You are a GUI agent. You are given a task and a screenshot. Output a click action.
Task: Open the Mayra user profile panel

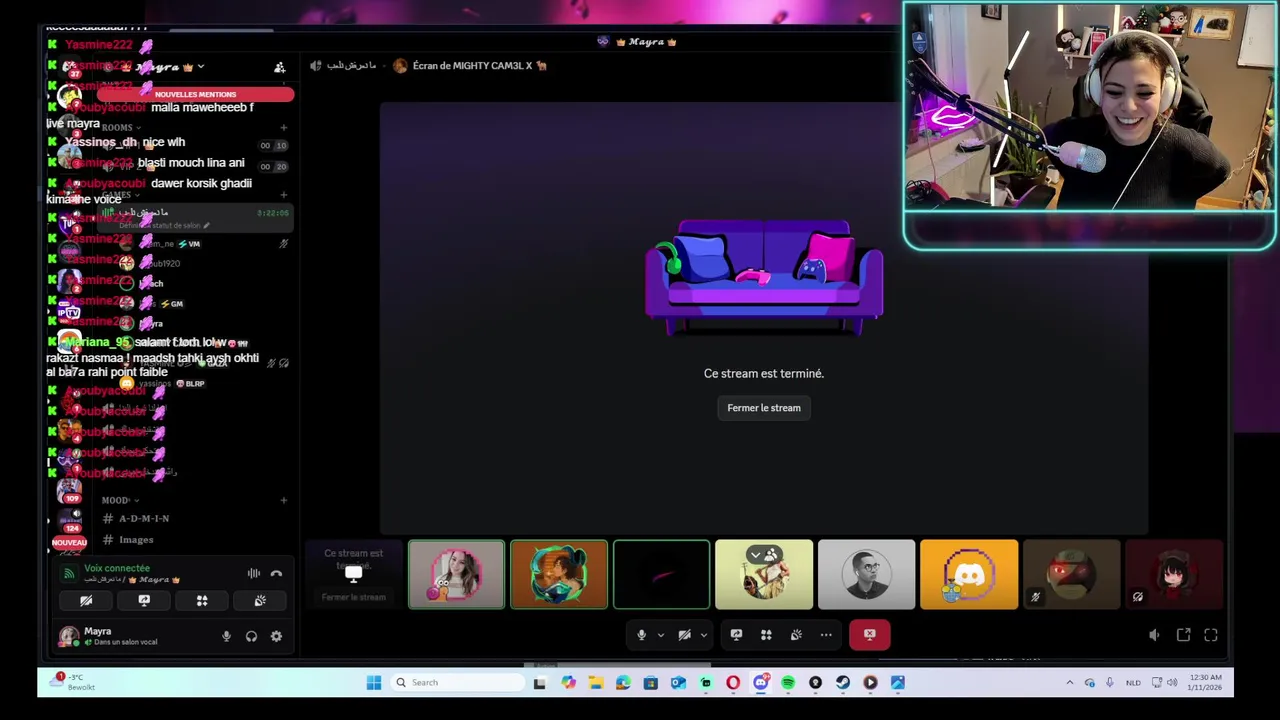coord(108,636)
